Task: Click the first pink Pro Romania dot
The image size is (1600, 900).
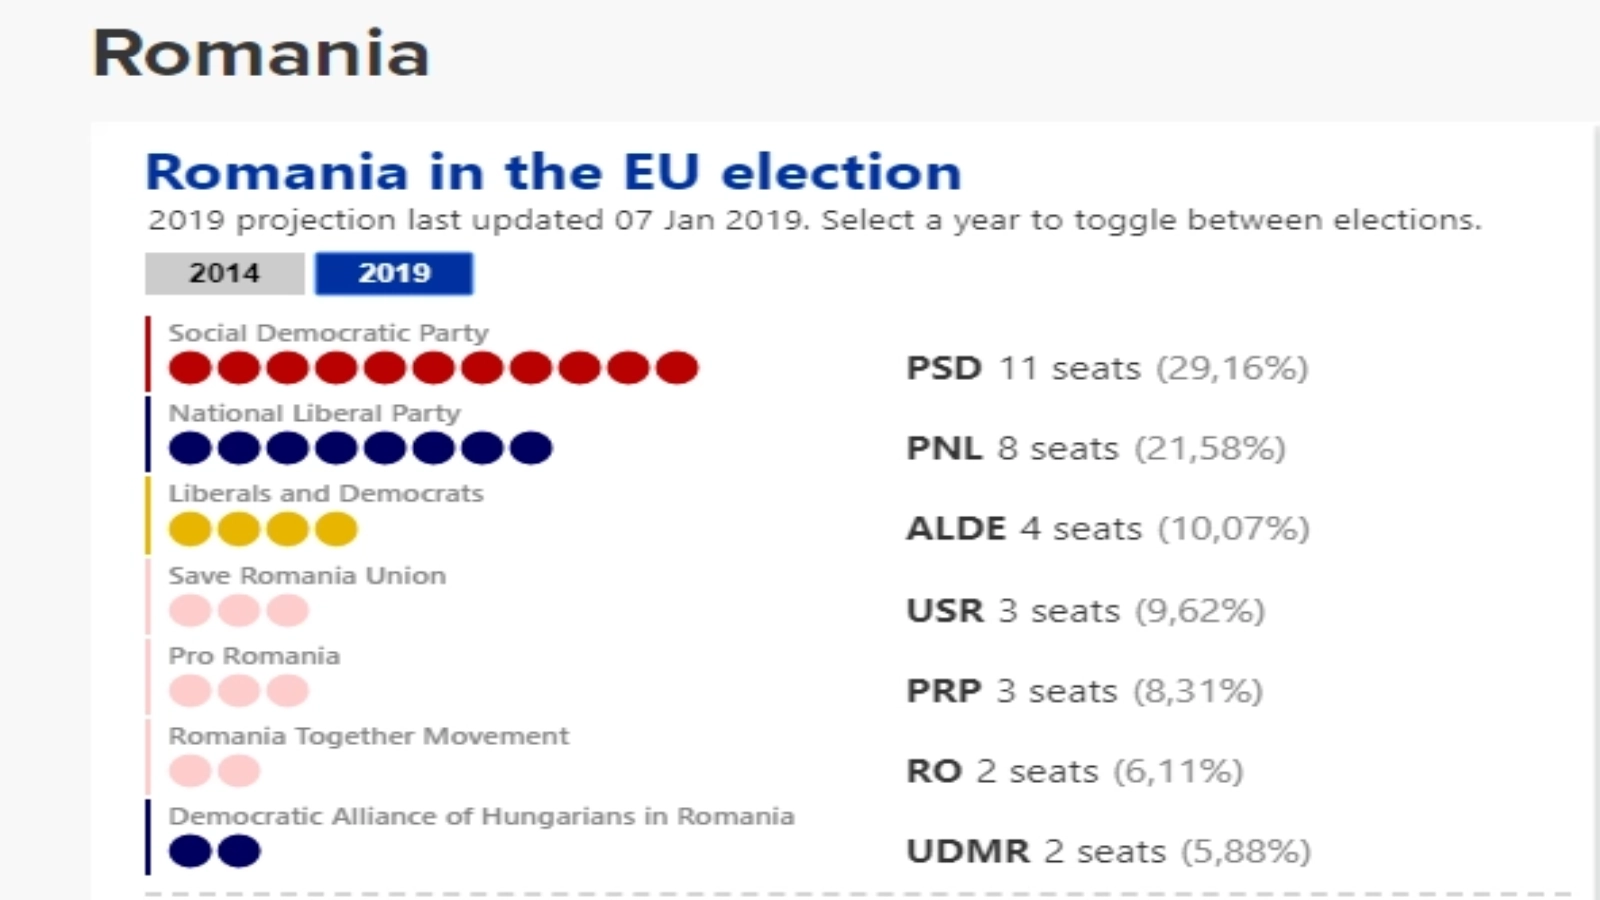Action: 190,690
